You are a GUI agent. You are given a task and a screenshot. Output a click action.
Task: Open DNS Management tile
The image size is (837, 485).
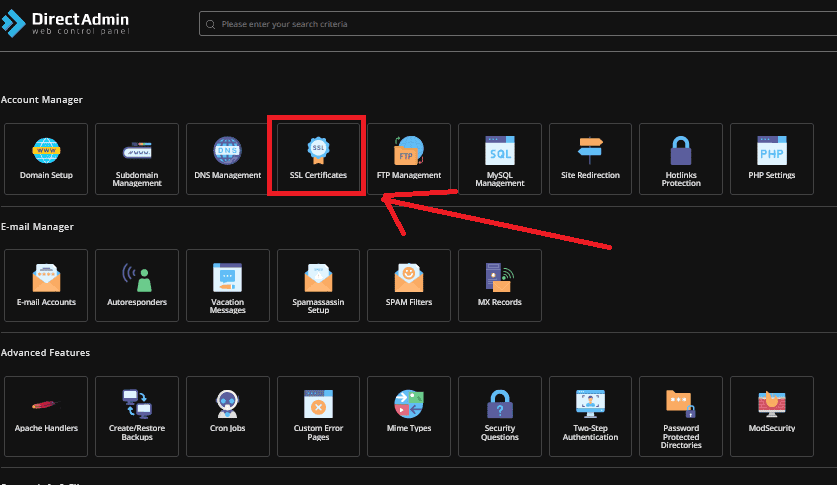coord(227,159)
